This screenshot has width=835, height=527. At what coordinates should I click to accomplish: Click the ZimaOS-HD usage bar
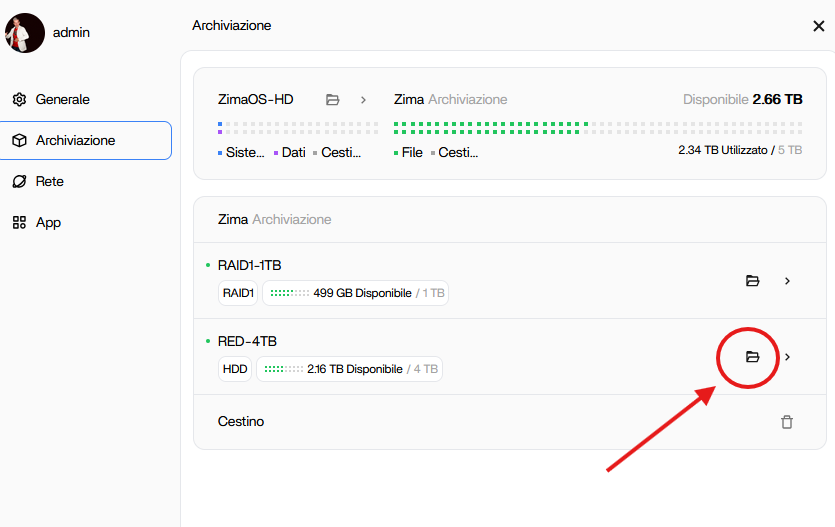297,128
